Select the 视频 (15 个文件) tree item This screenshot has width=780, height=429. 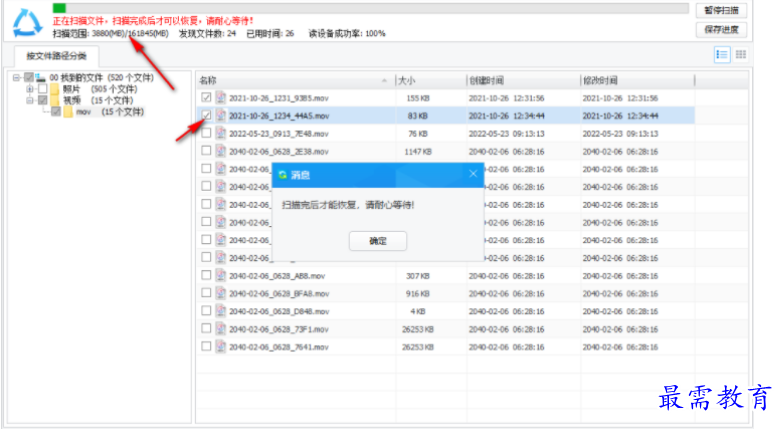[x=98, y=101]
